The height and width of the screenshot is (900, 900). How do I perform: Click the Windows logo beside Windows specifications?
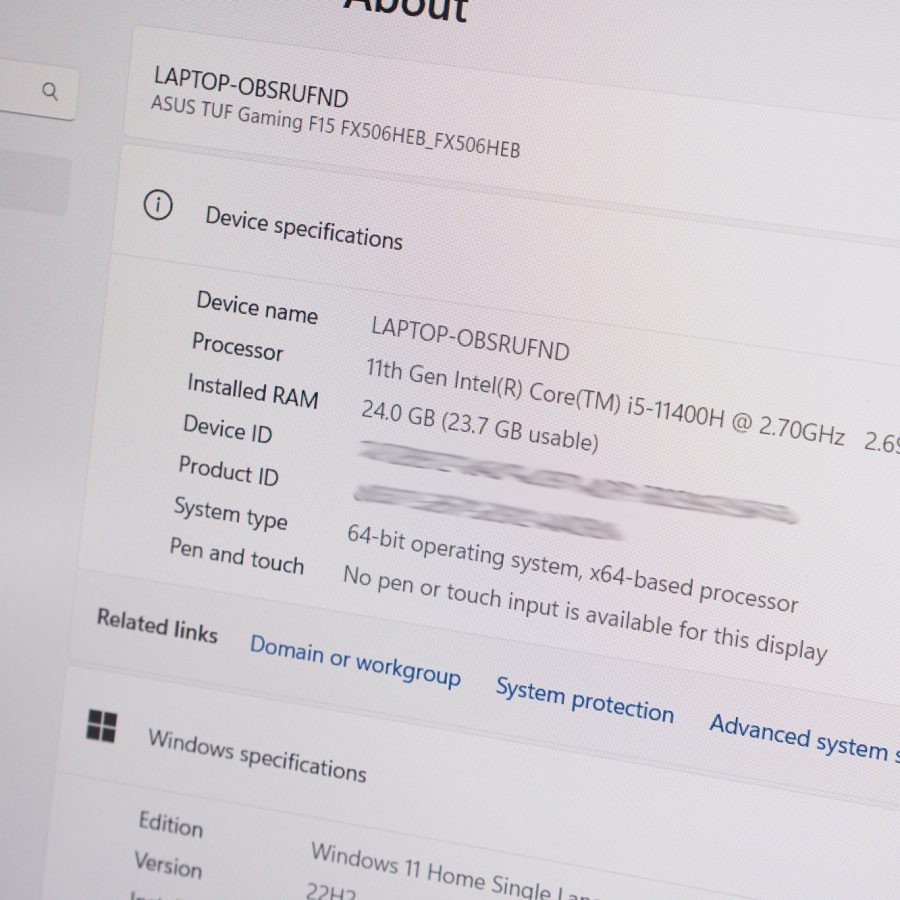pyautogui.click(x=102, y=726)
